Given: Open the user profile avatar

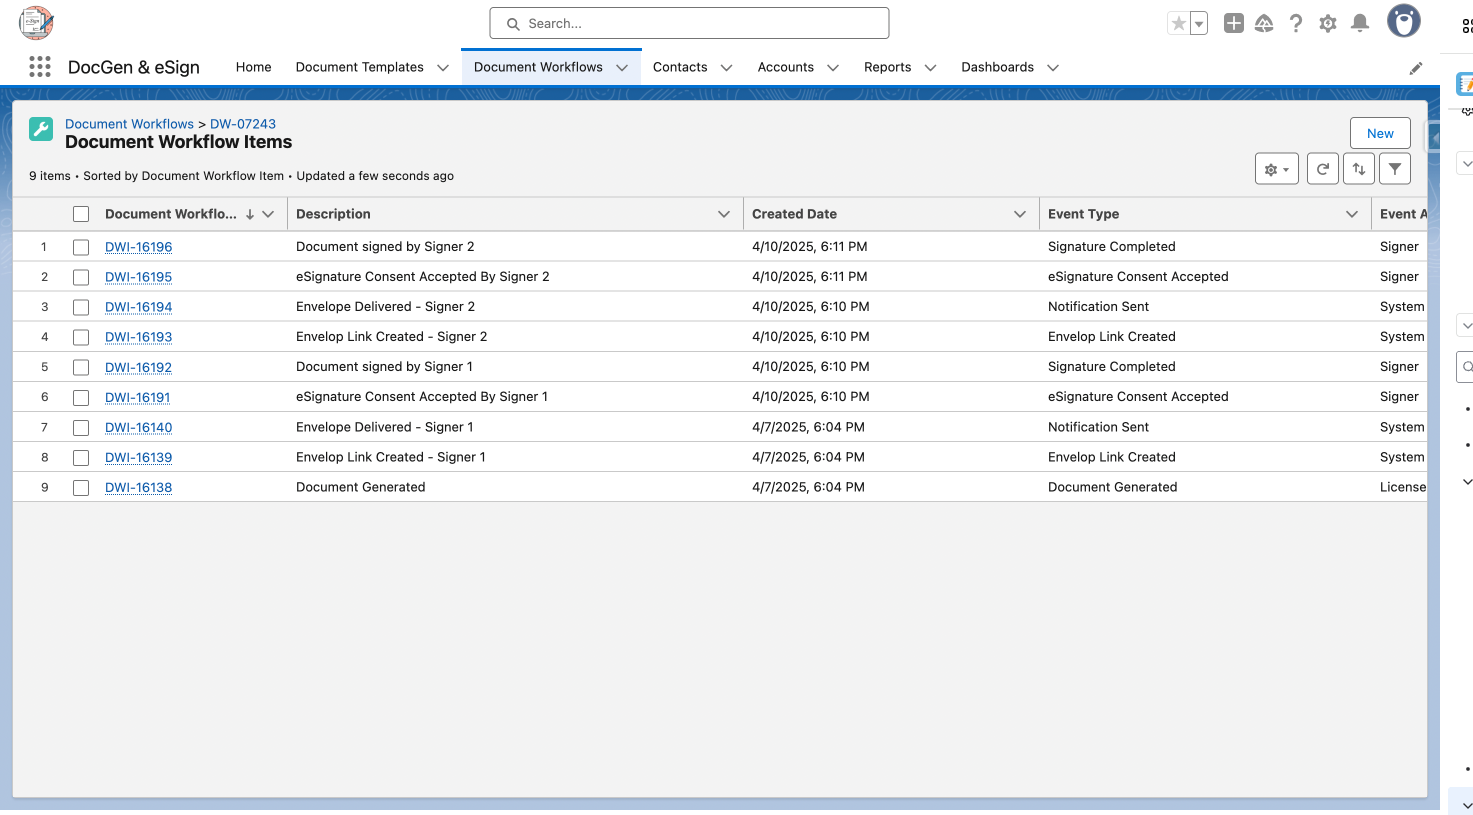Looking at the screenshot, I should [1404, 21].
